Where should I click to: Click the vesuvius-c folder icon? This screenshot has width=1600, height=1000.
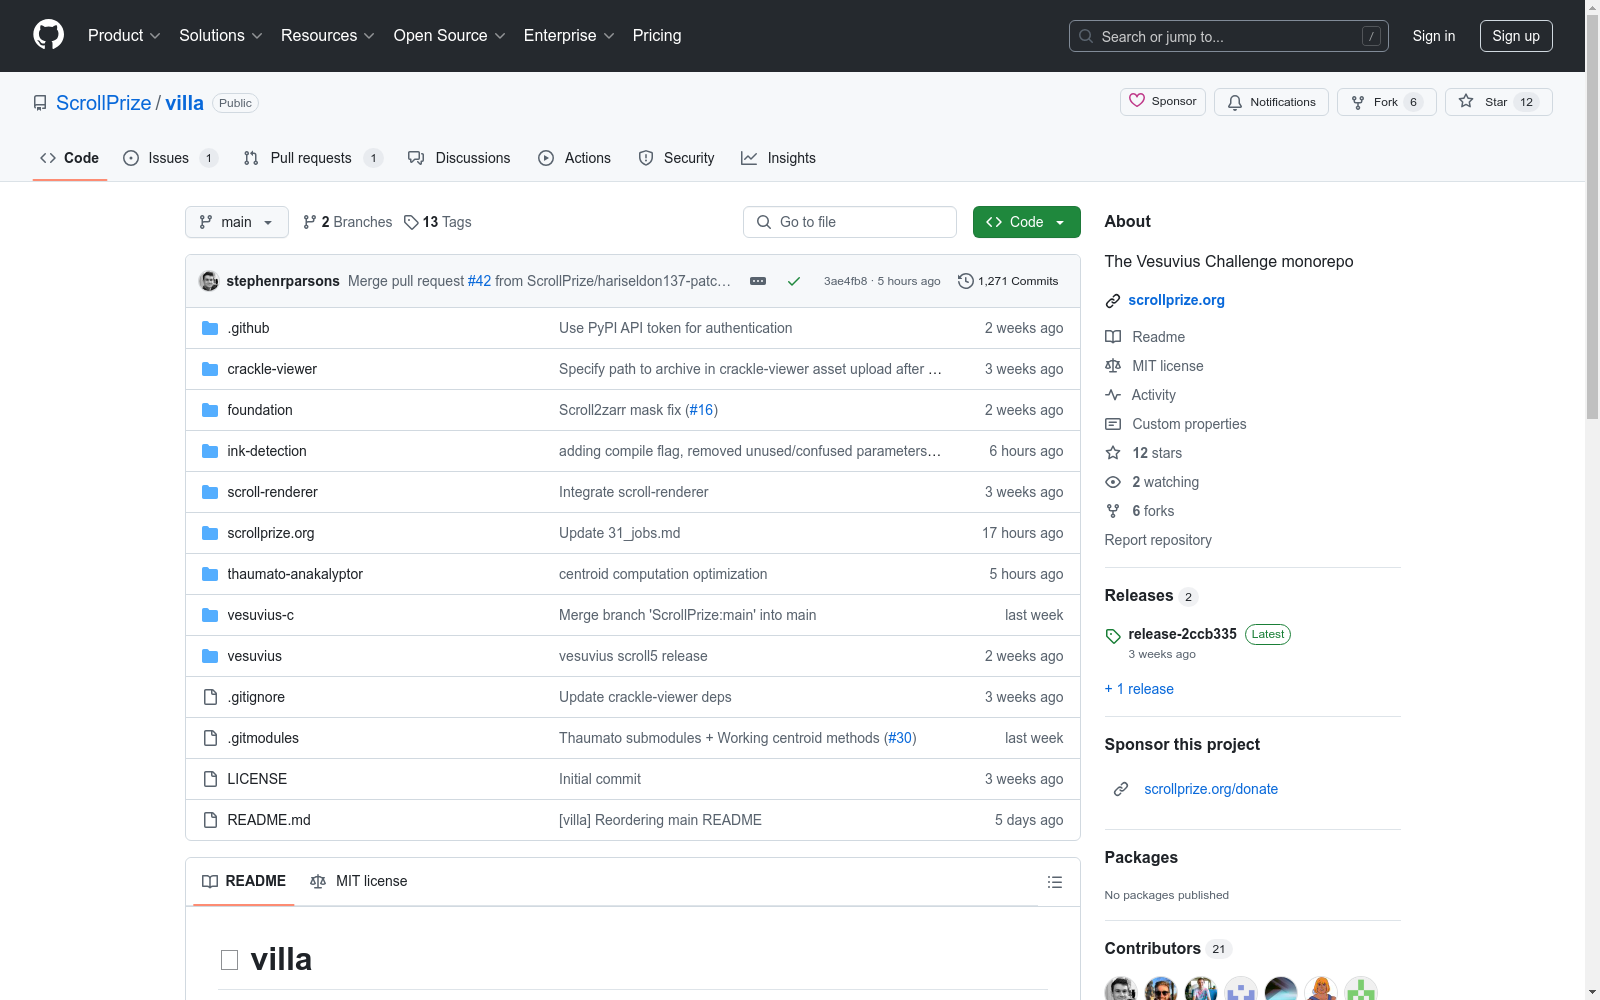pos(210,615)
